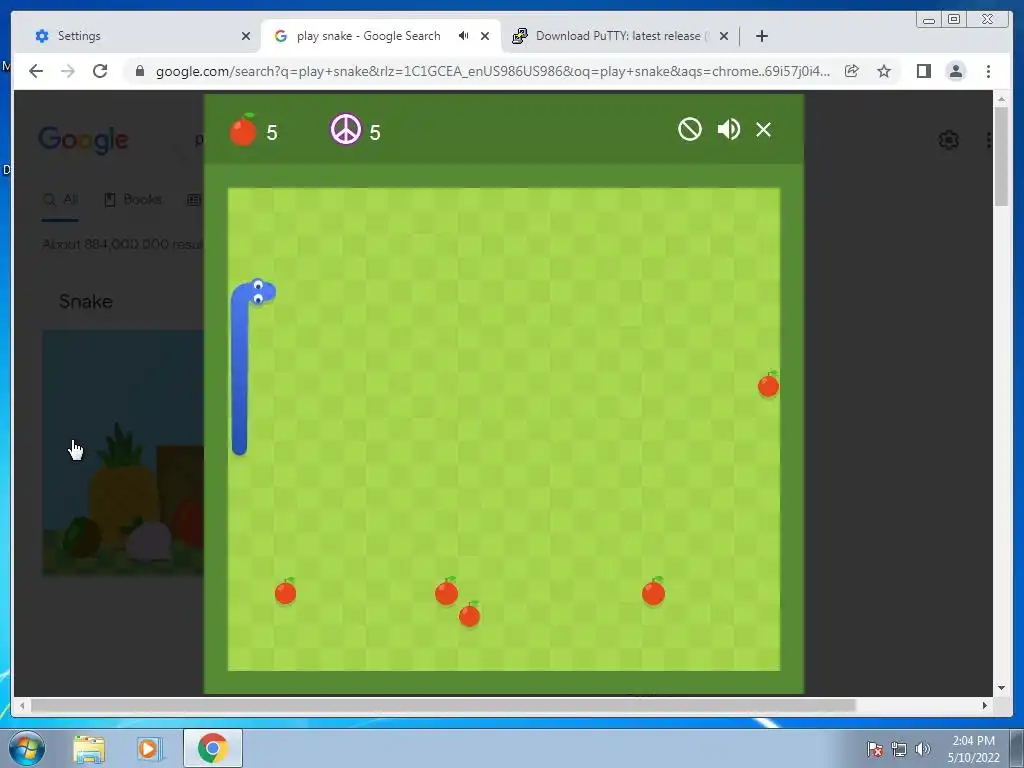
Task: Click the Chrome taskbar button
Action: pyautogui.click(x=212, y=748)
